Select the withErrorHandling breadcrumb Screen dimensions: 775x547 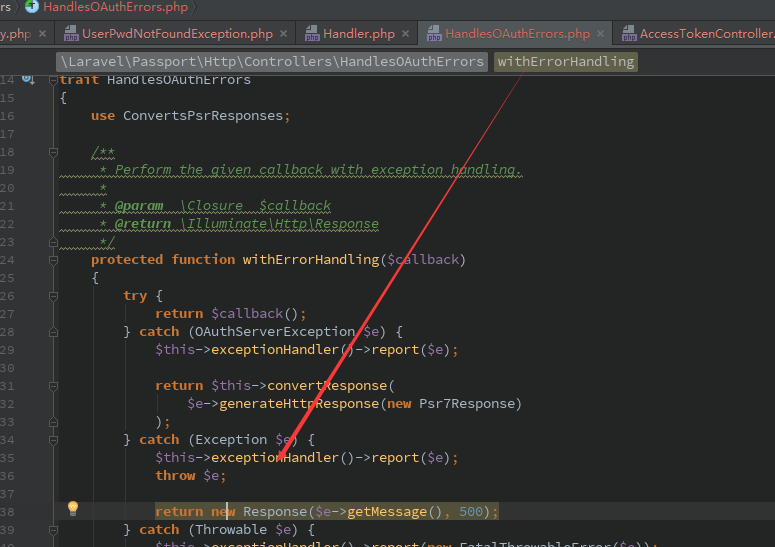point(565,62)
